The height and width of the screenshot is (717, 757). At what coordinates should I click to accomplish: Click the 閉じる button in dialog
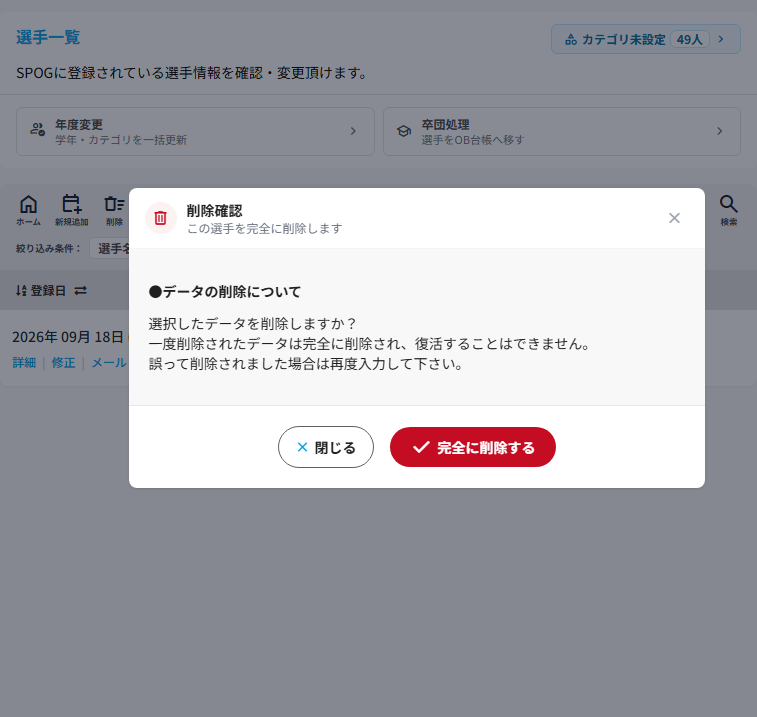pos(326,447)
